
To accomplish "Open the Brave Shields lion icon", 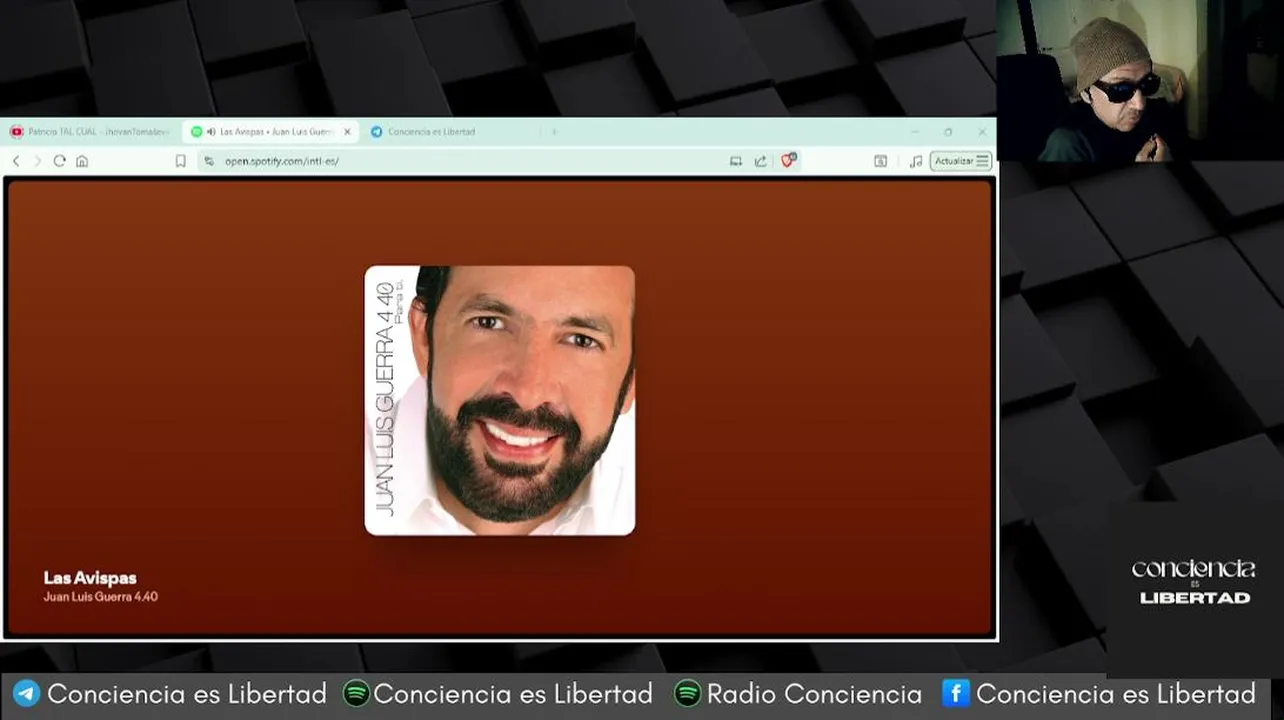I will click(788, 160).
